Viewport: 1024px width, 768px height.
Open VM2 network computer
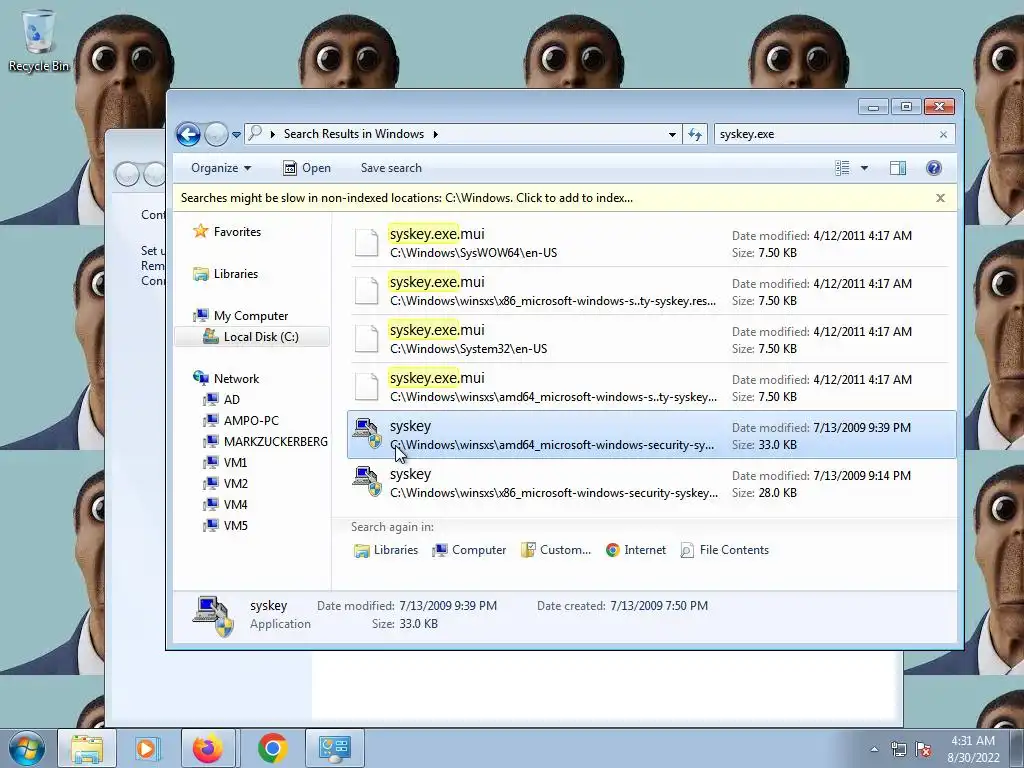tap(225, 483)
